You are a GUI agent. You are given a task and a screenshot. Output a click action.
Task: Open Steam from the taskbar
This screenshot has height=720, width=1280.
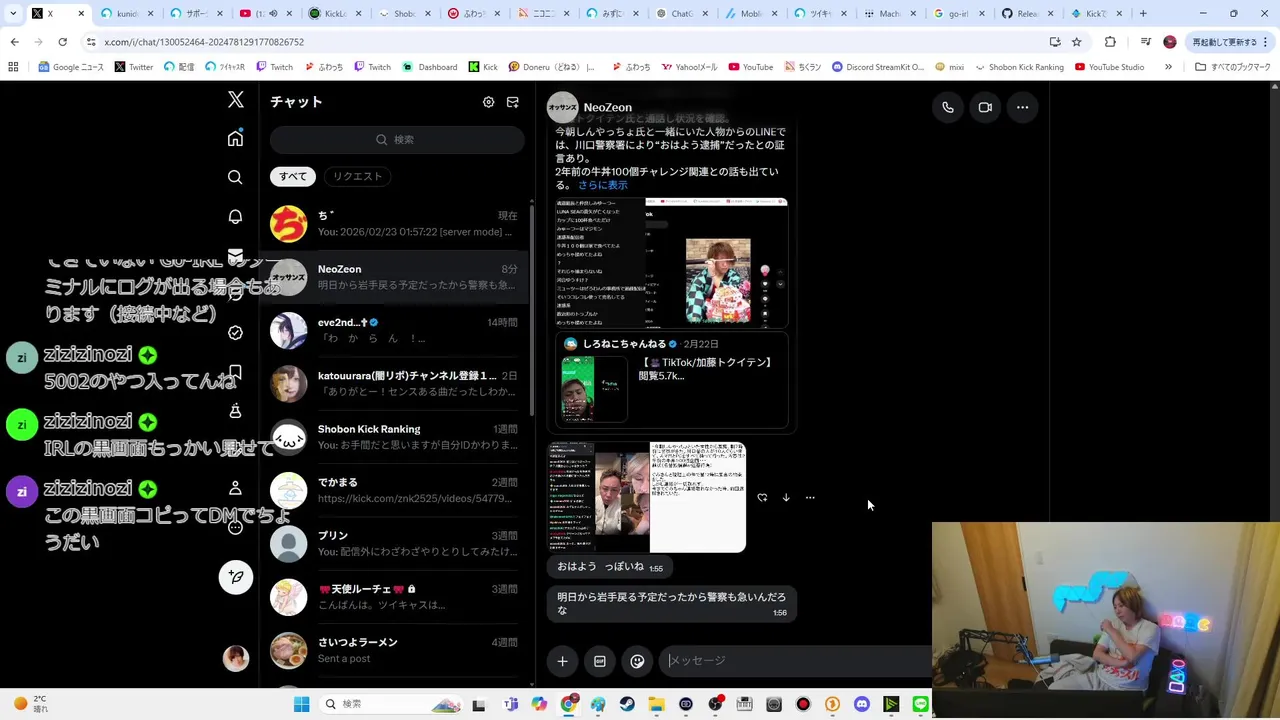point(627,704)
